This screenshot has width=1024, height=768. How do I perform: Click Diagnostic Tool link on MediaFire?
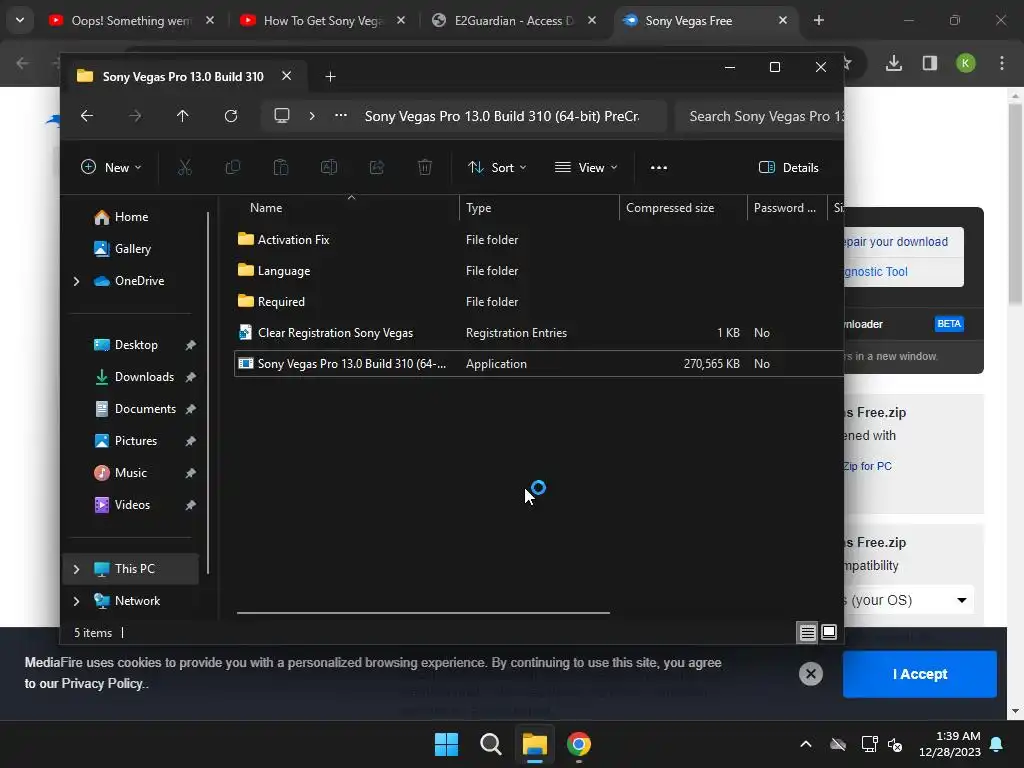[x=875, y=272]
